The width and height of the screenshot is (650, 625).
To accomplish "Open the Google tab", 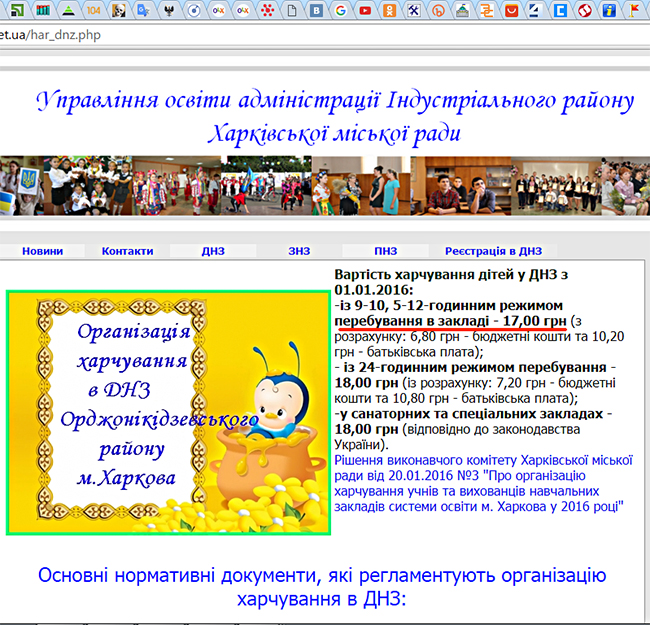I will 341,10.
